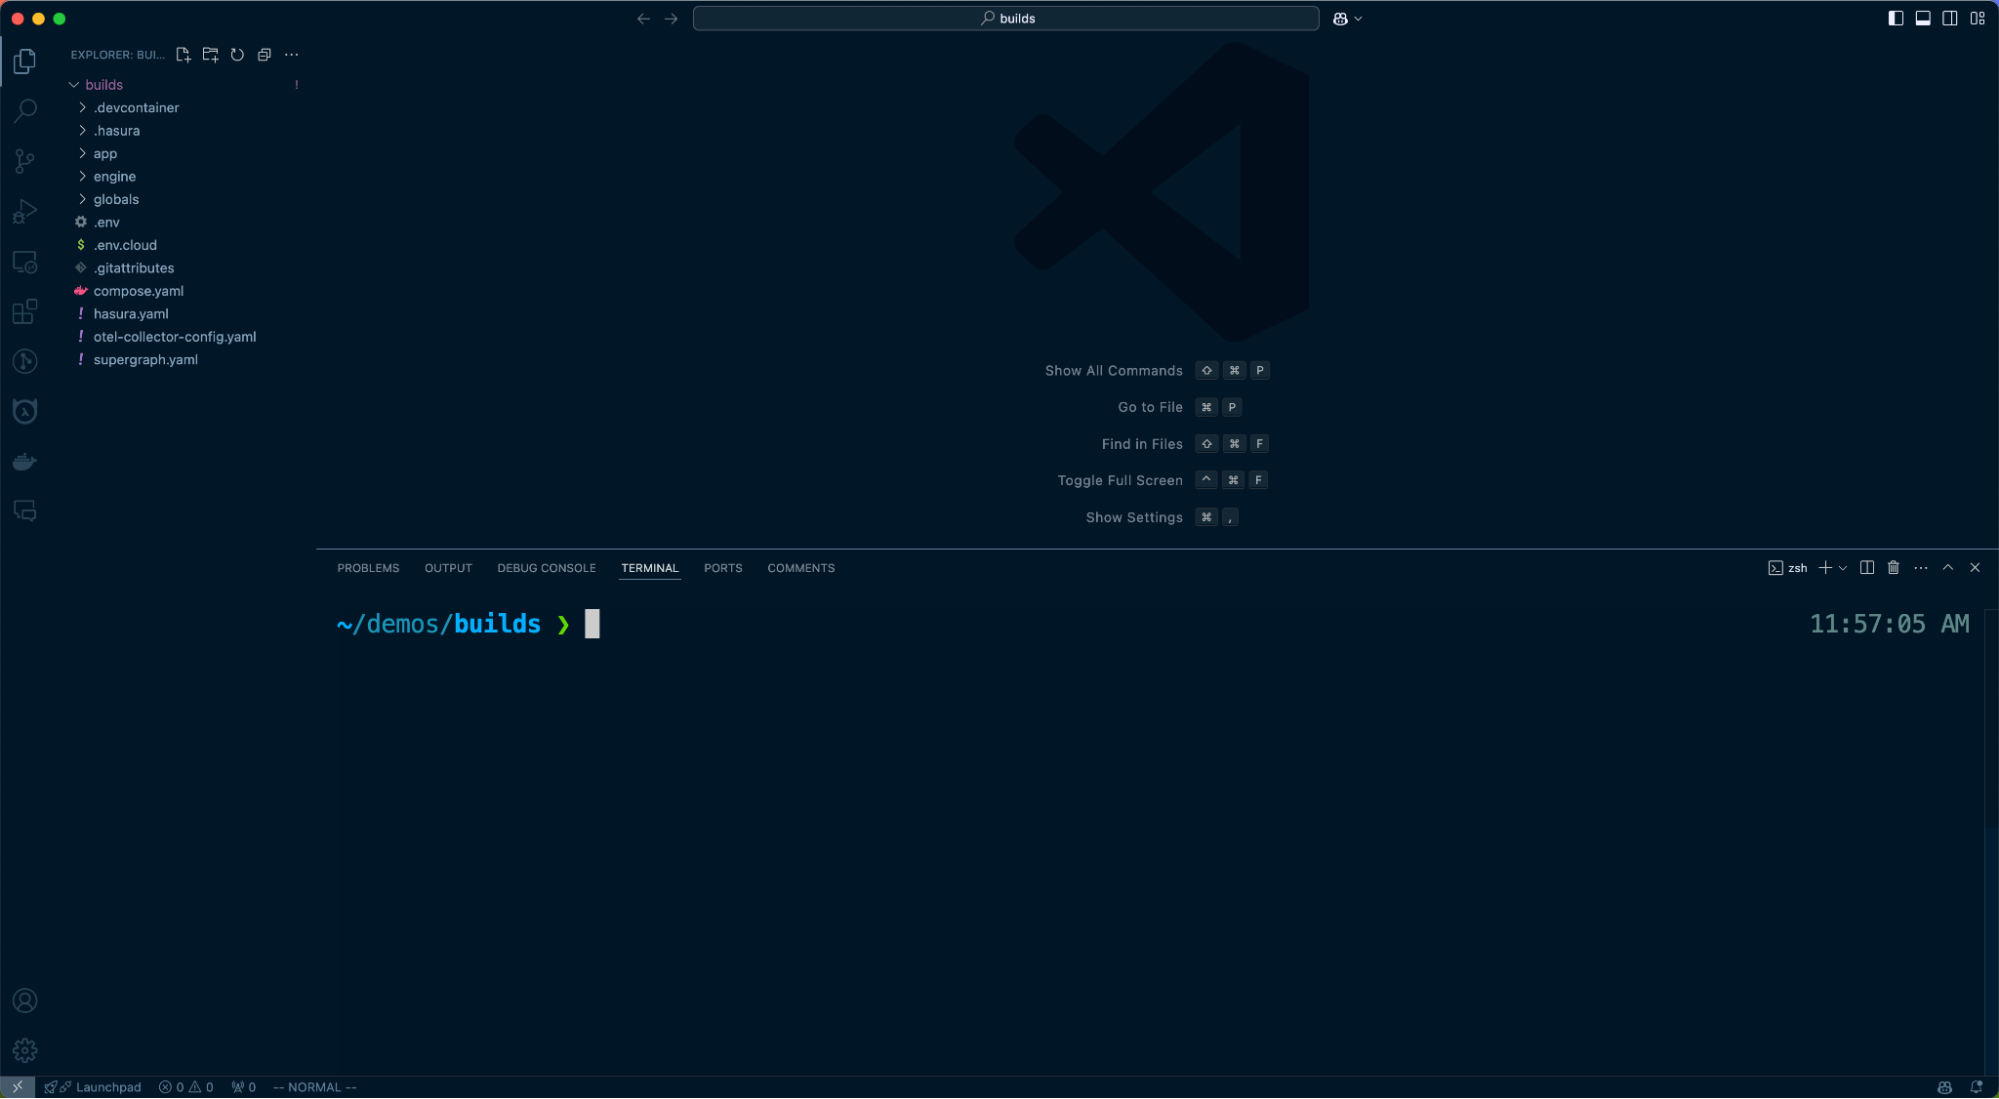
Task: Open Source Control view
Action: tap(25, 161)
